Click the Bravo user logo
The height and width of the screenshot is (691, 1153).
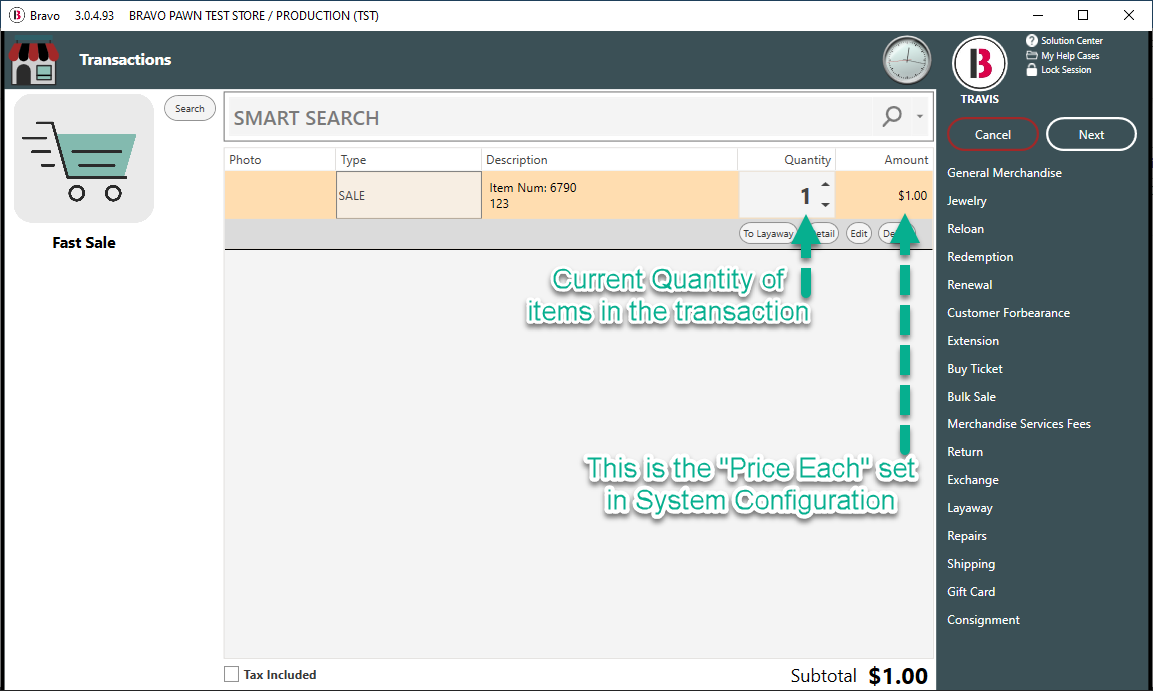coord(979,64)
